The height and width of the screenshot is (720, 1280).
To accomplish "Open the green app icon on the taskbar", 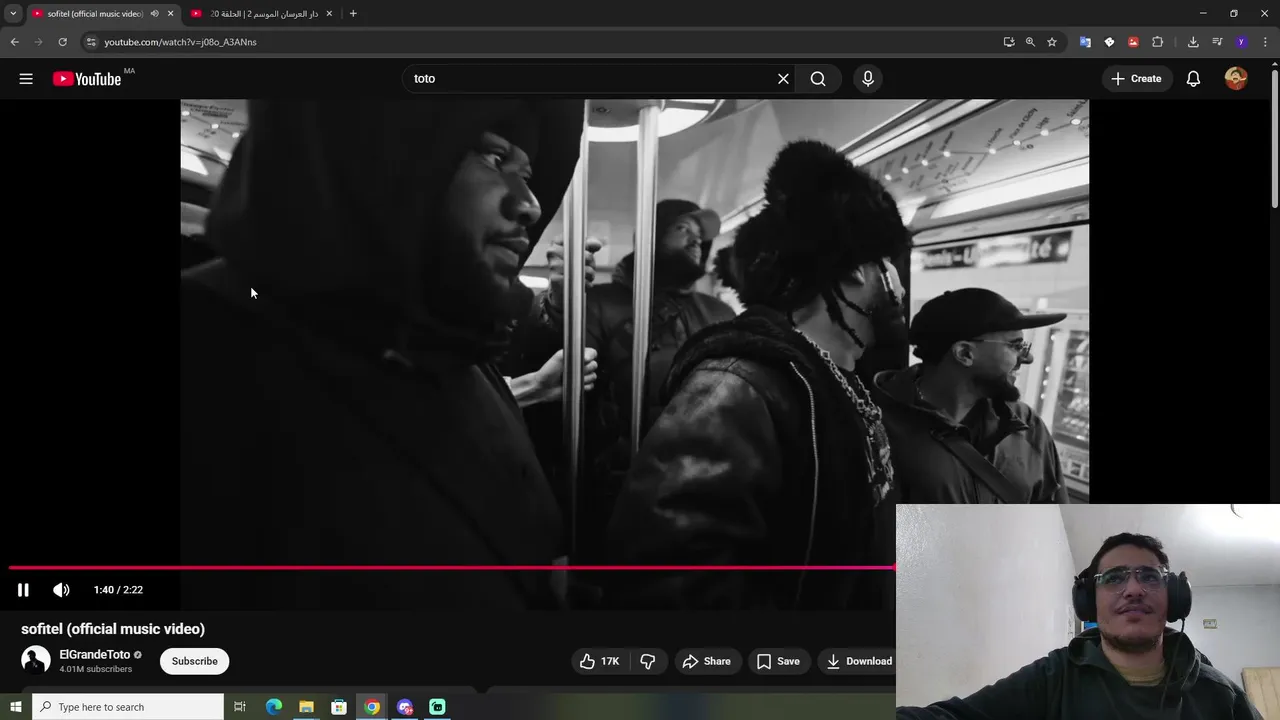I will pyautogui.click(x=437, y=707).
